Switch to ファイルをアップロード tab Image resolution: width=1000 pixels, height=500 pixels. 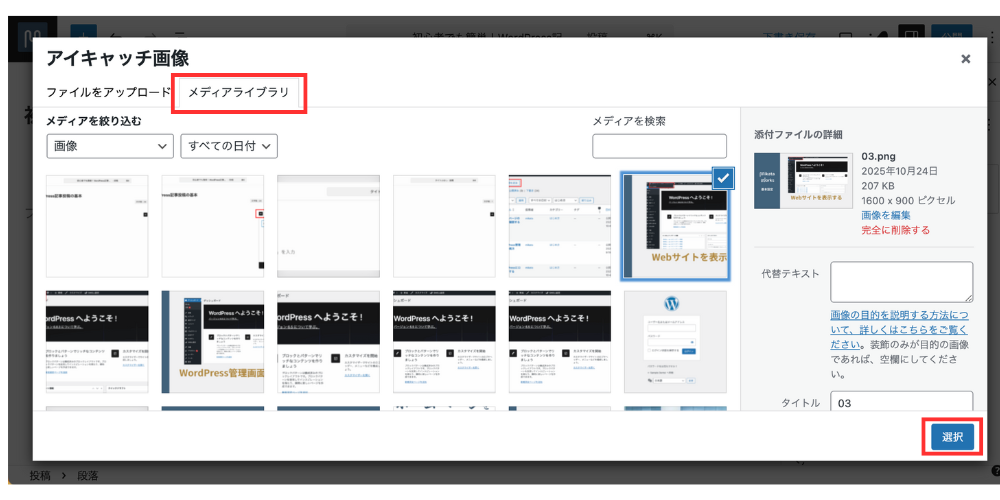point(108,93)
